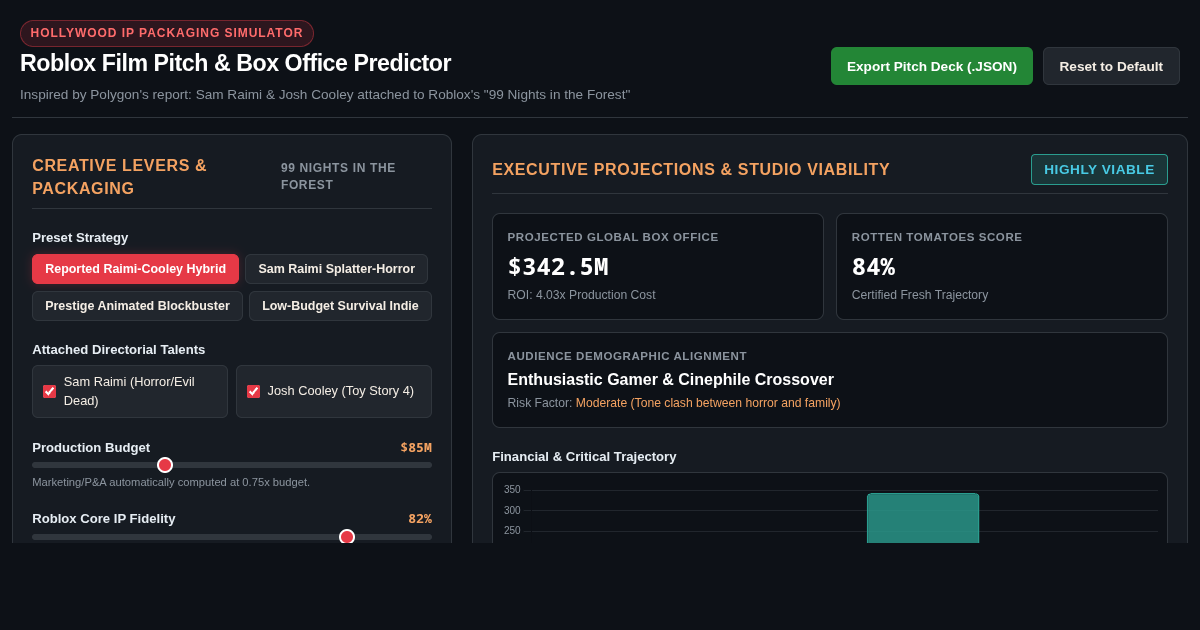Select Reported Raimi-Cooley Hybrid preset
The height and width of the screenshot is (630, 1200).
pos(135,269)
